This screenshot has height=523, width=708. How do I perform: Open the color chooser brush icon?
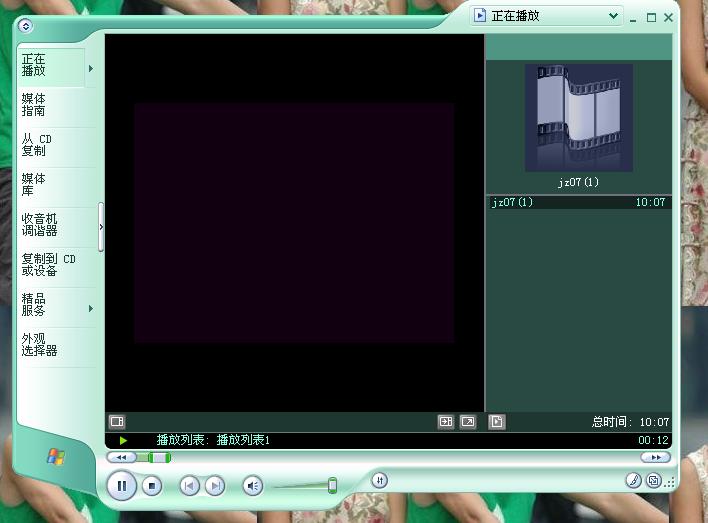pos(632,481)
